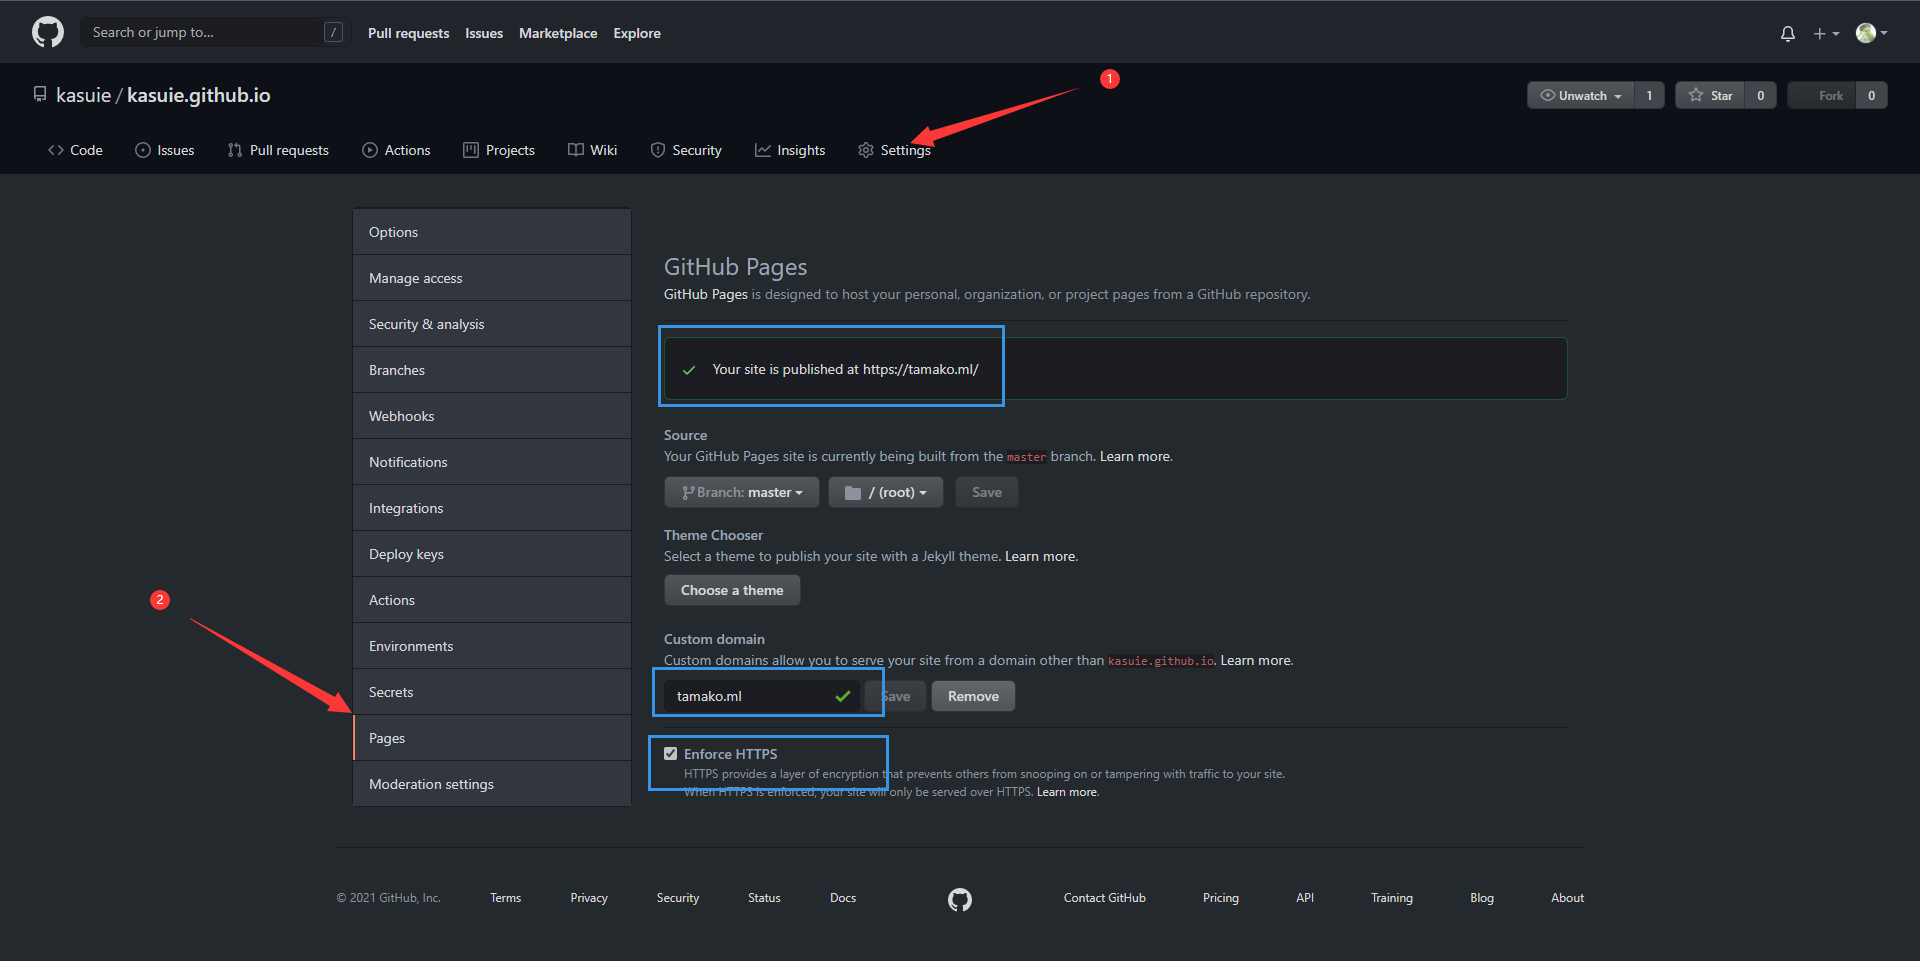Open the GitHub octocat logo homepage
Screen dimensions: 1920x961
click(48, 32)
